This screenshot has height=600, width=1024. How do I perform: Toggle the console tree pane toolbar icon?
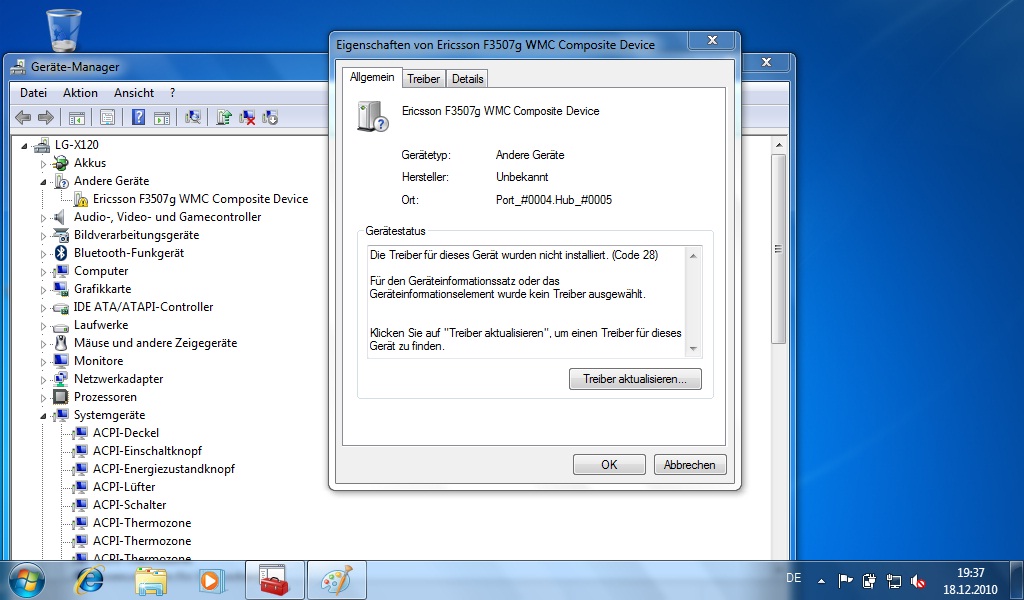point(76,118)
